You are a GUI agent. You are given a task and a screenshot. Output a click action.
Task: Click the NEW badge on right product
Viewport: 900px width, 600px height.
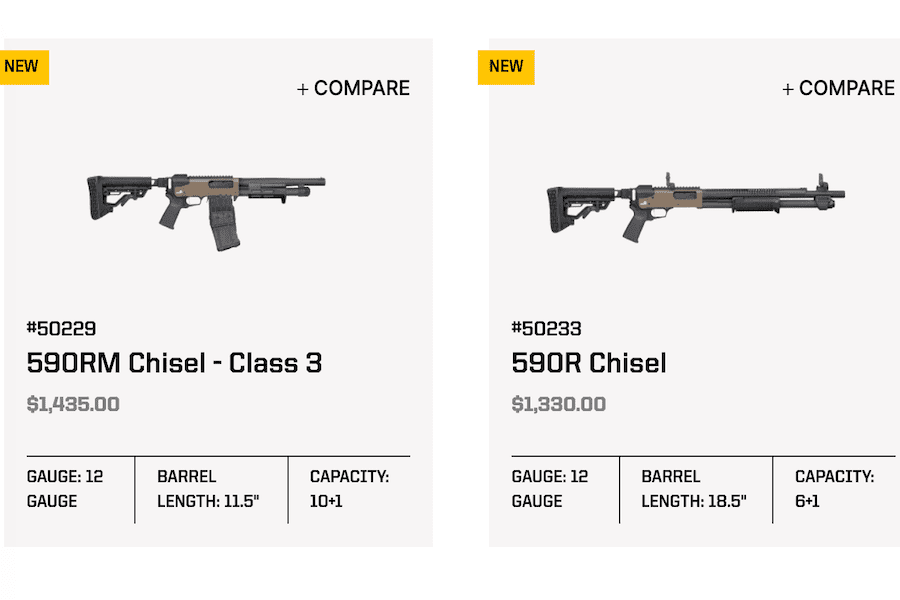(x=506, y=66)
